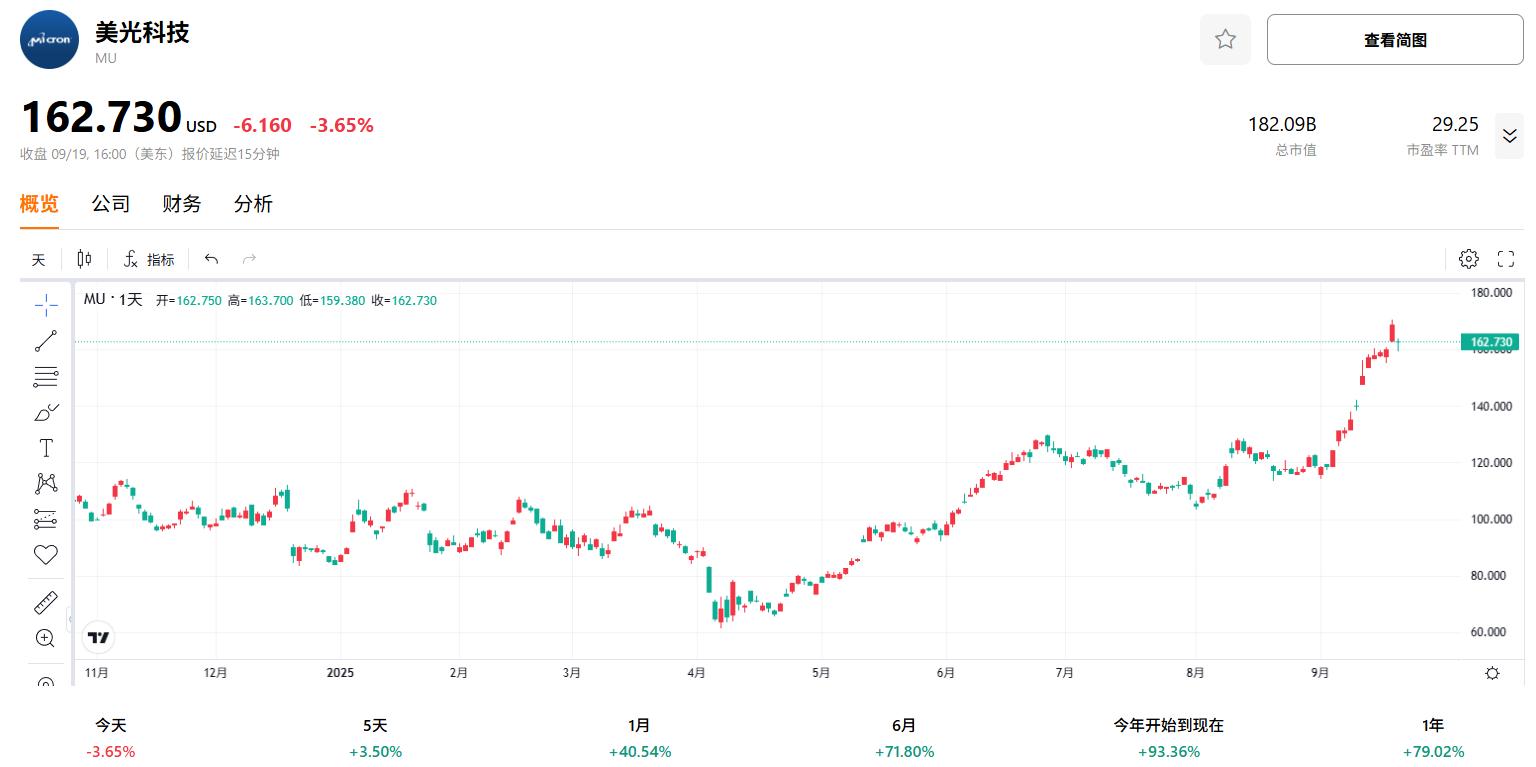Open indicators via the fx 指标 button
The height and width of the screenshot is (767, 1536).
(148, 258)
